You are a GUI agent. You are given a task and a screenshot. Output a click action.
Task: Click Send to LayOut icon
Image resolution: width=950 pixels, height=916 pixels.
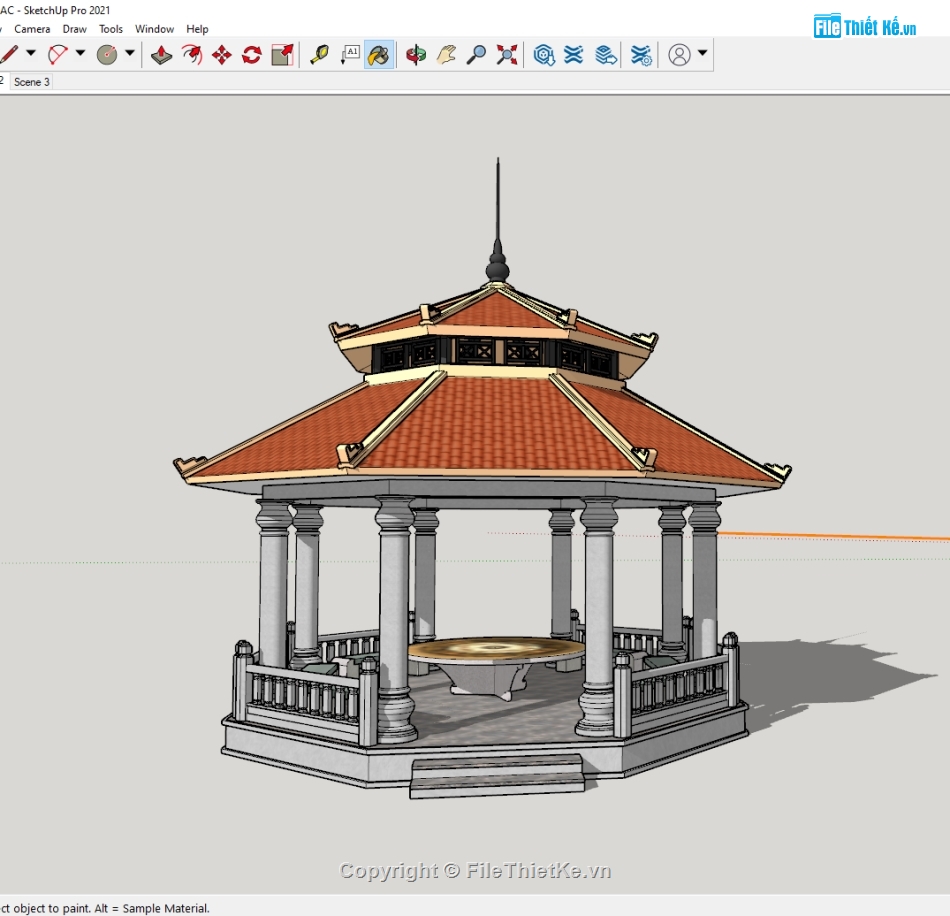click(605, 55)
